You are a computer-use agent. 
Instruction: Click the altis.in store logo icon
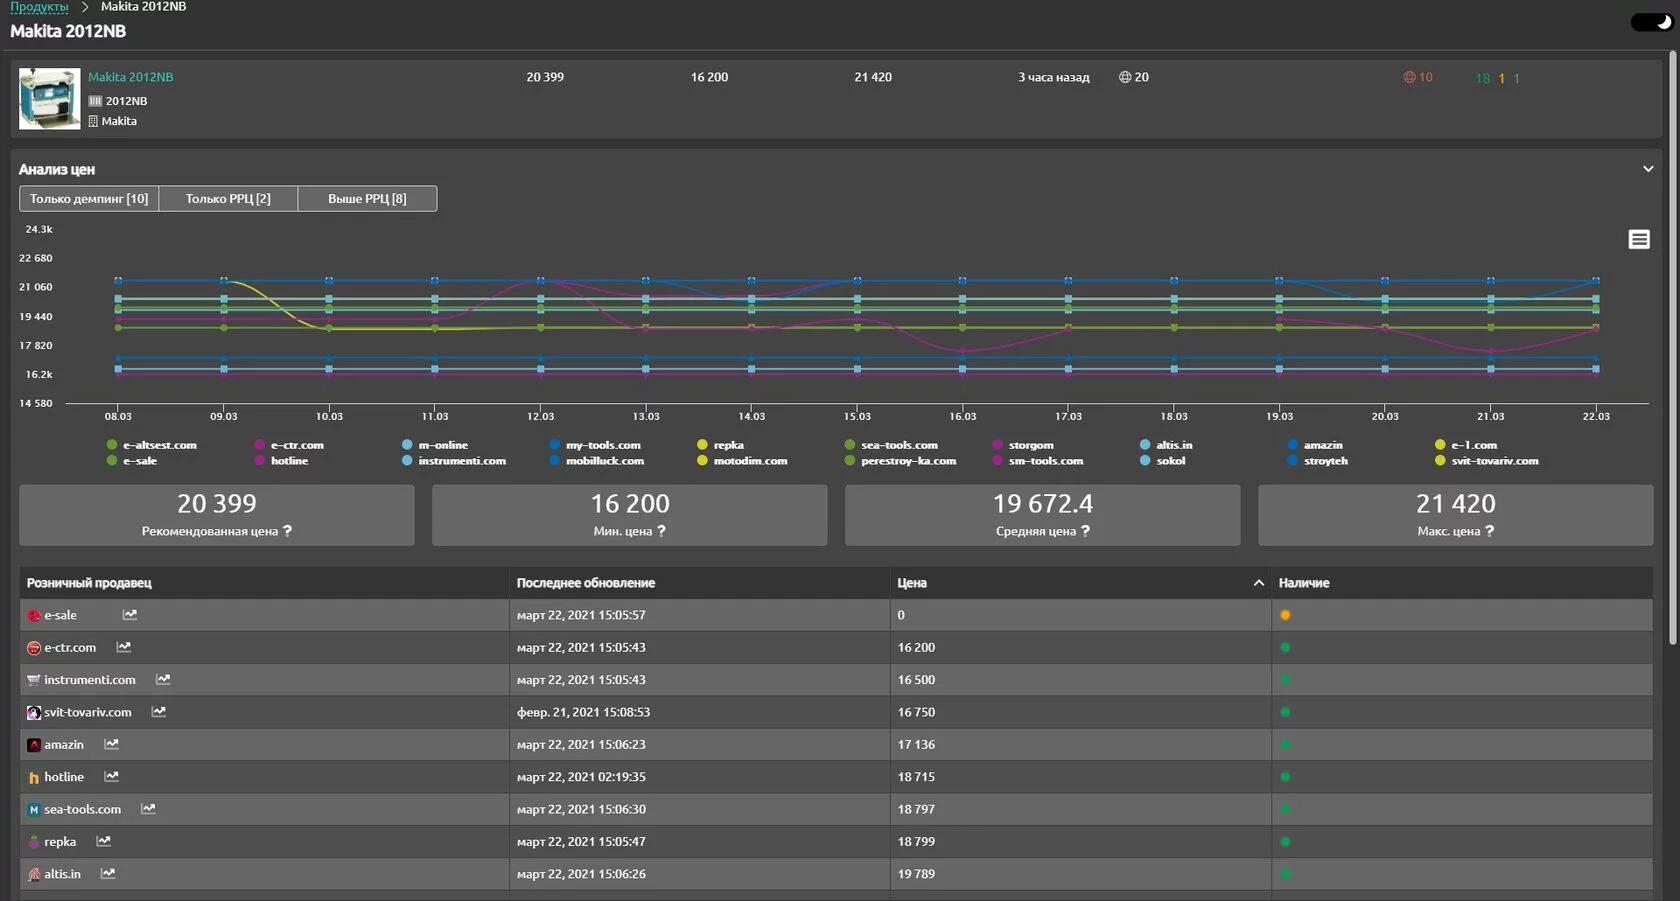click(x=34, y=874)
